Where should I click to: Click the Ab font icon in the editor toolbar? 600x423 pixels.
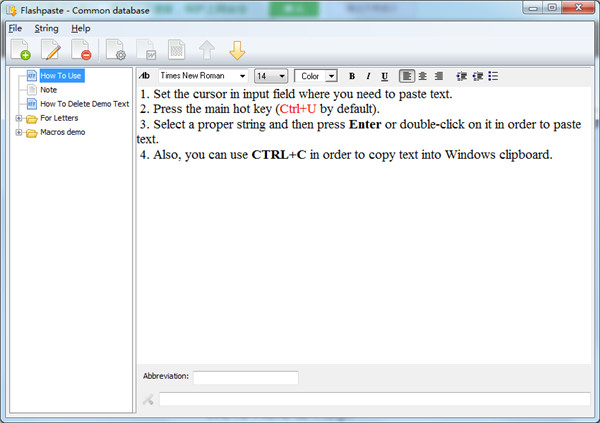coord(145,76)
